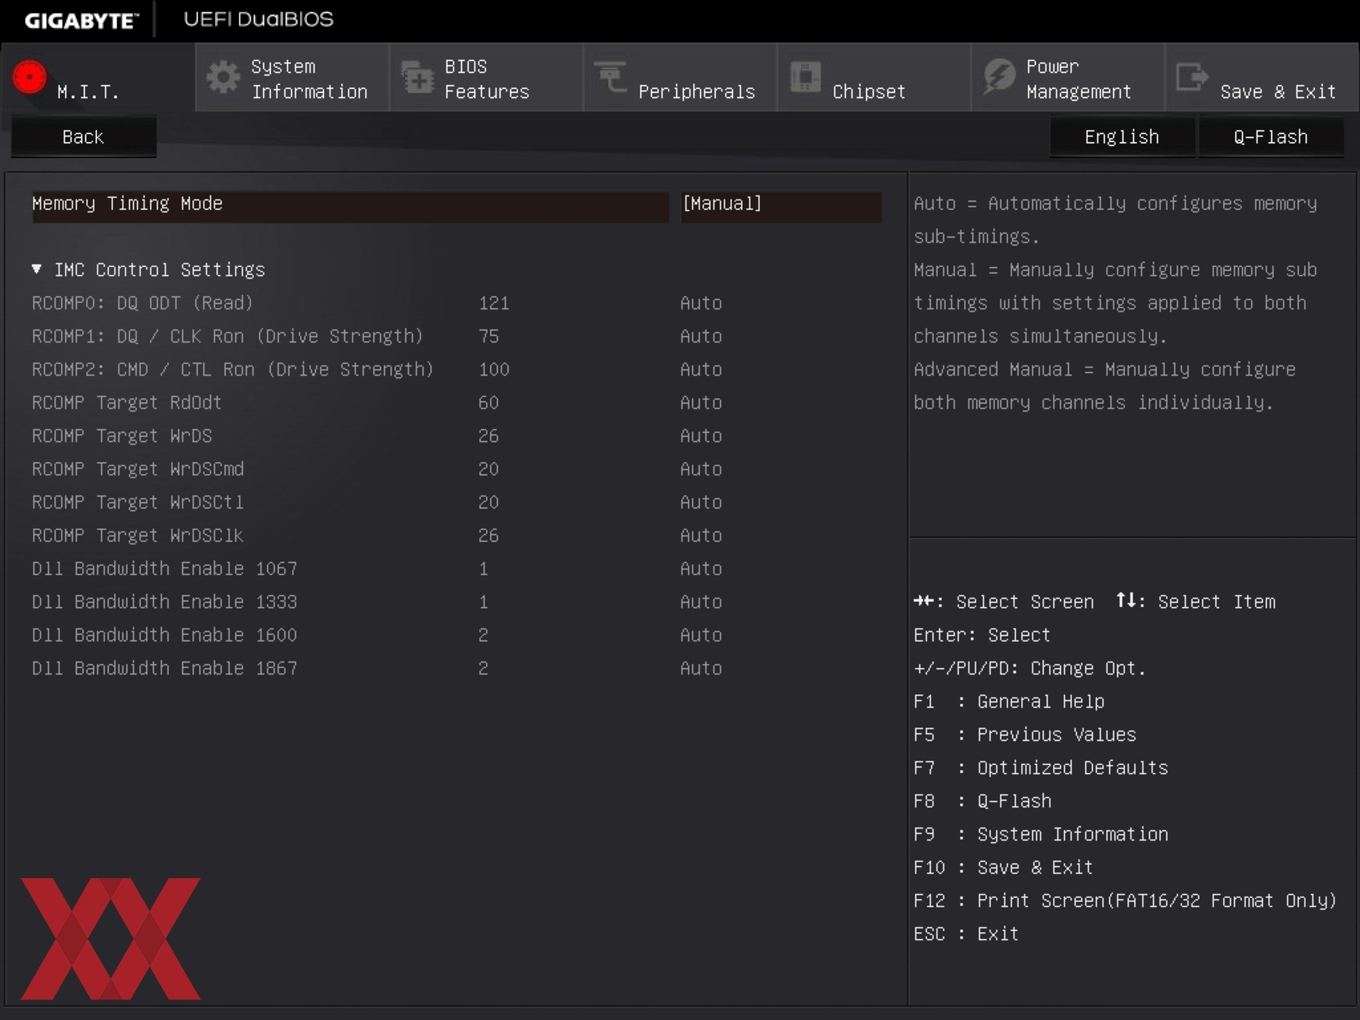The width and height of the screenshot is (1360, 1020).
Task: Click the Back button
Action: (x=83, y=137)
